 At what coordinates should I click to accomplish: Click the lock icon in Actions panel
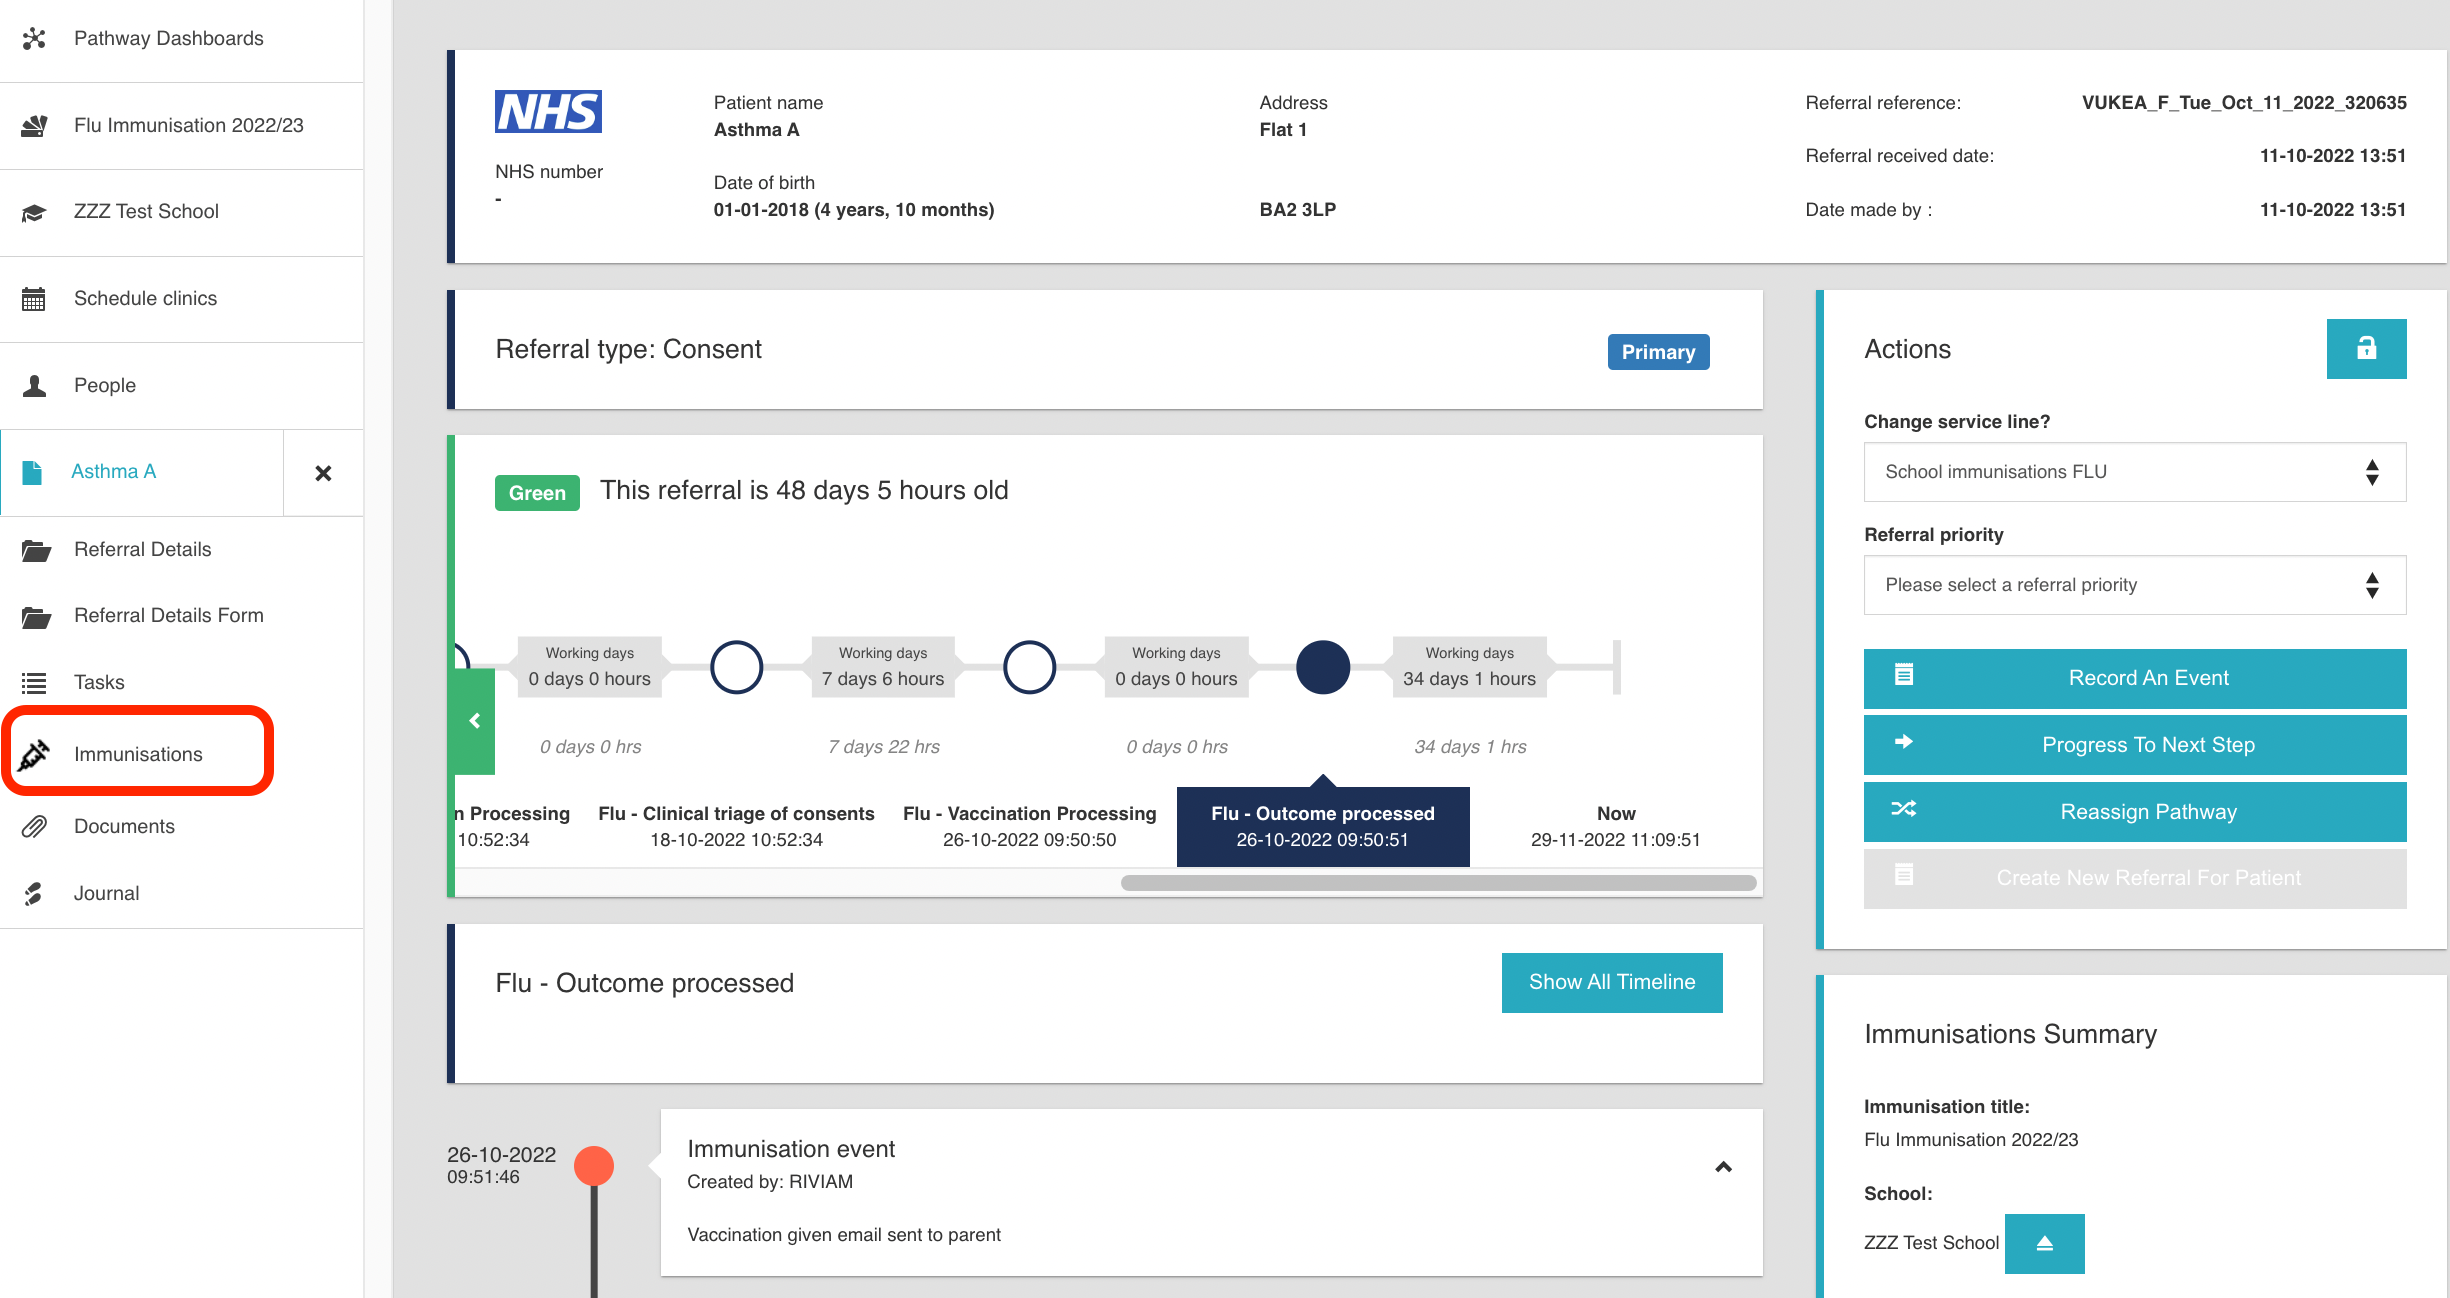[x=2365, y=349]
